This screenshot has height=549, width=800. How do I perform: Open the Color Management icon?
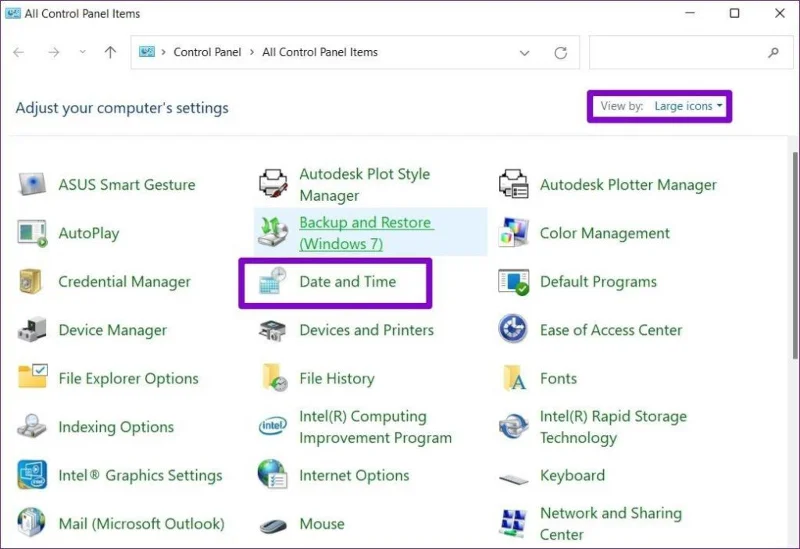[513, 233]
